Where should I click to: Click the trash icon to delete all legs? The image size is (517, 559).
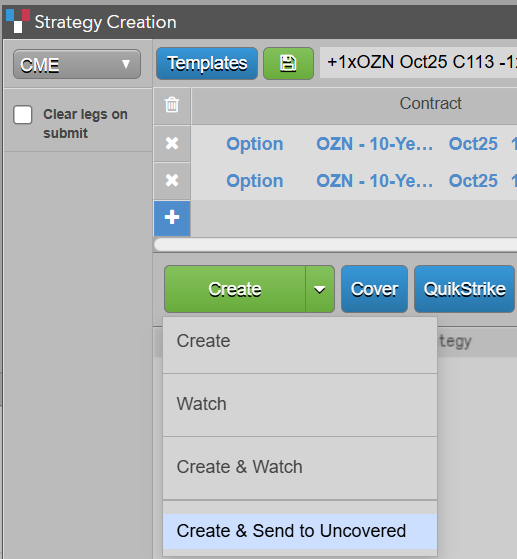tap(172, 105)
